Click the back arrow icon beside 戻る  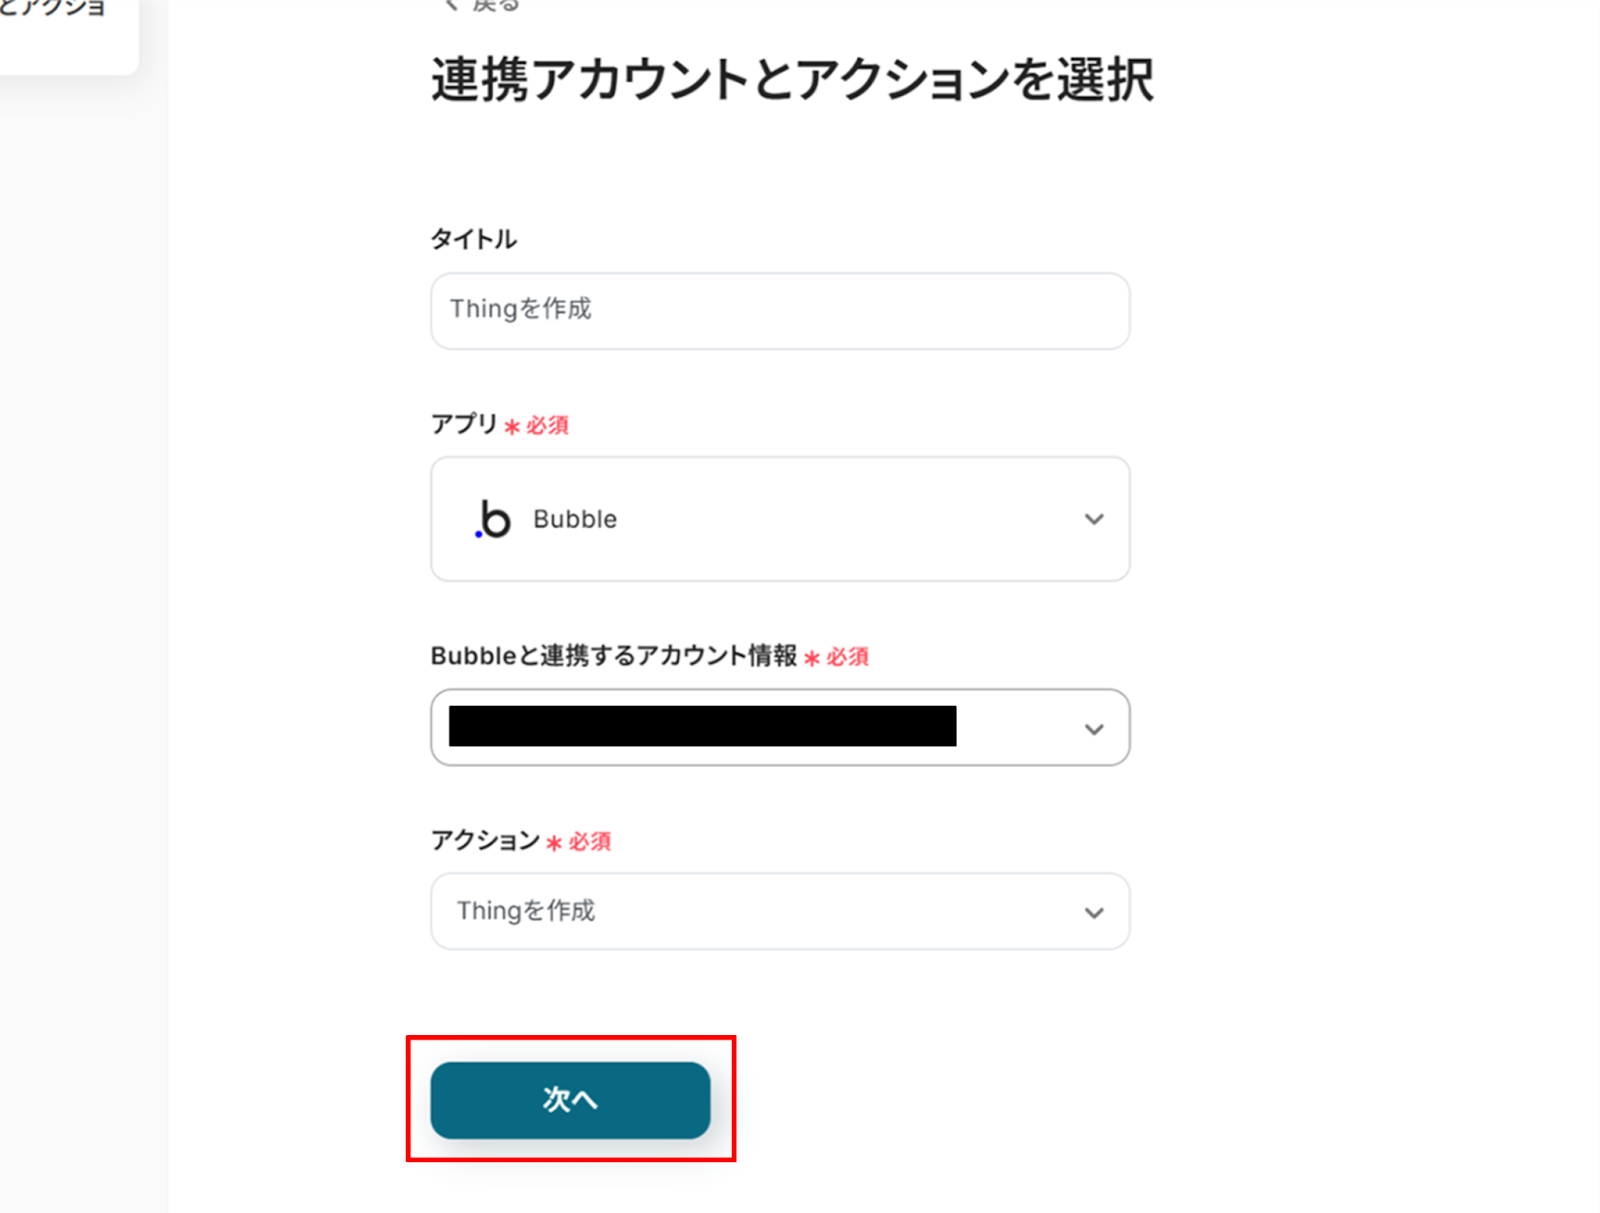(451, 5)
